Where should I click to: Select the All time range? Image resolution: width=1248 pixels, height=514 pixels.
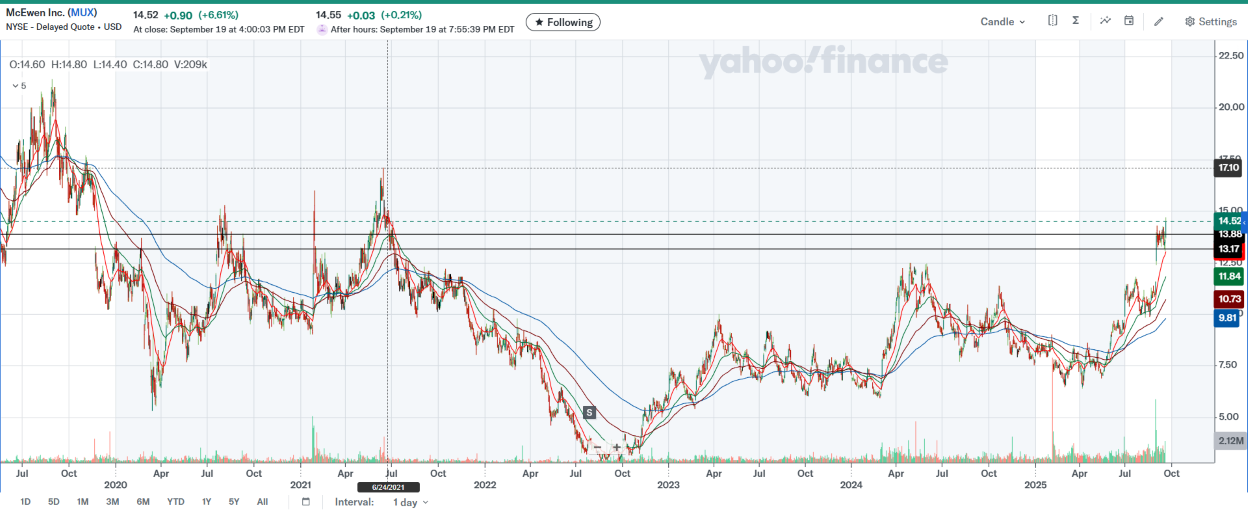pyautogui.click(x=262, y=502)
